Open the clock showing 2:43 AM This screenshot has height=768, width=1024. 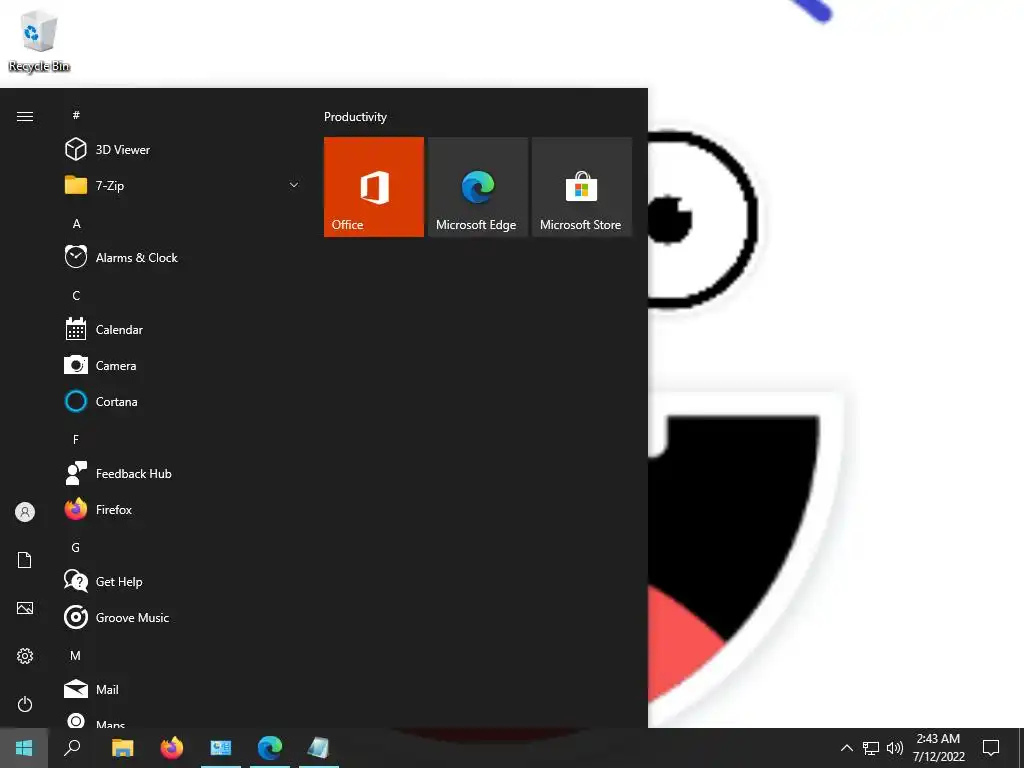pos(938,748)
